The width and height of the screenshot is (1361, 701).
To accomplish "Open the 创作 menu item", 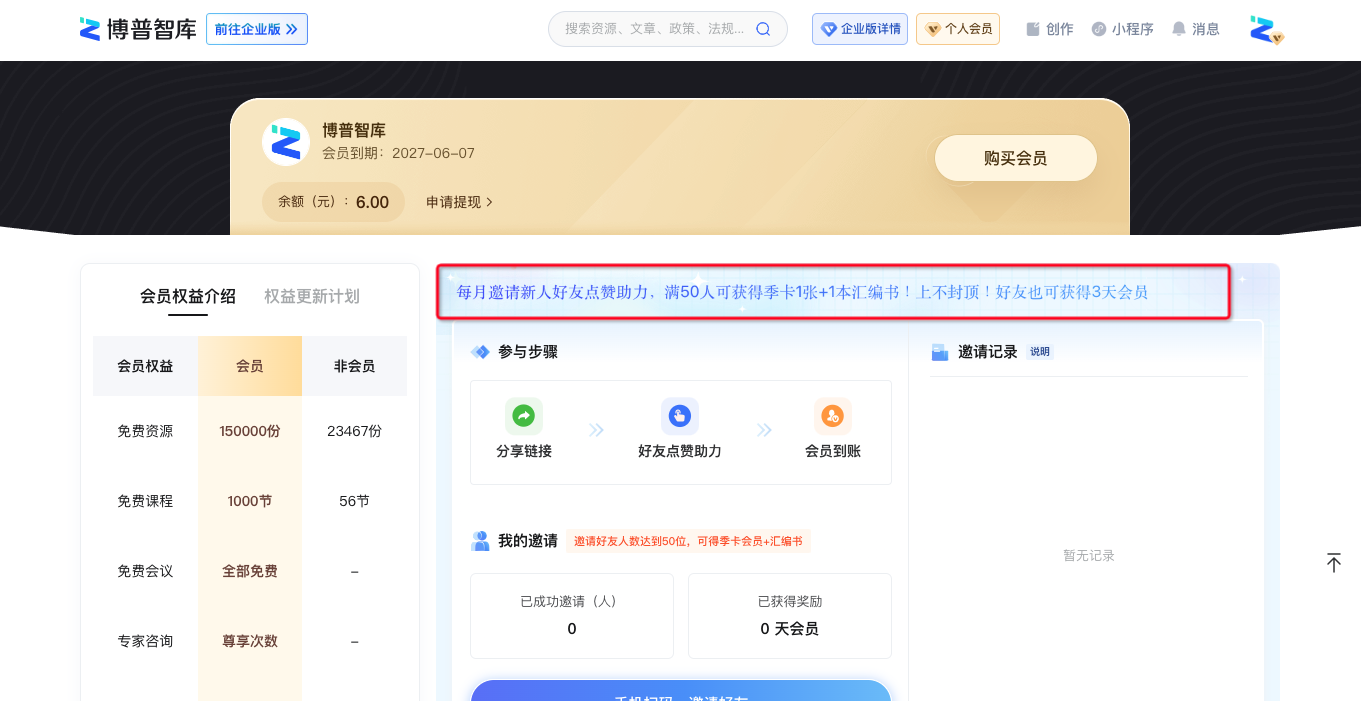I will [x=1050, y=29].
